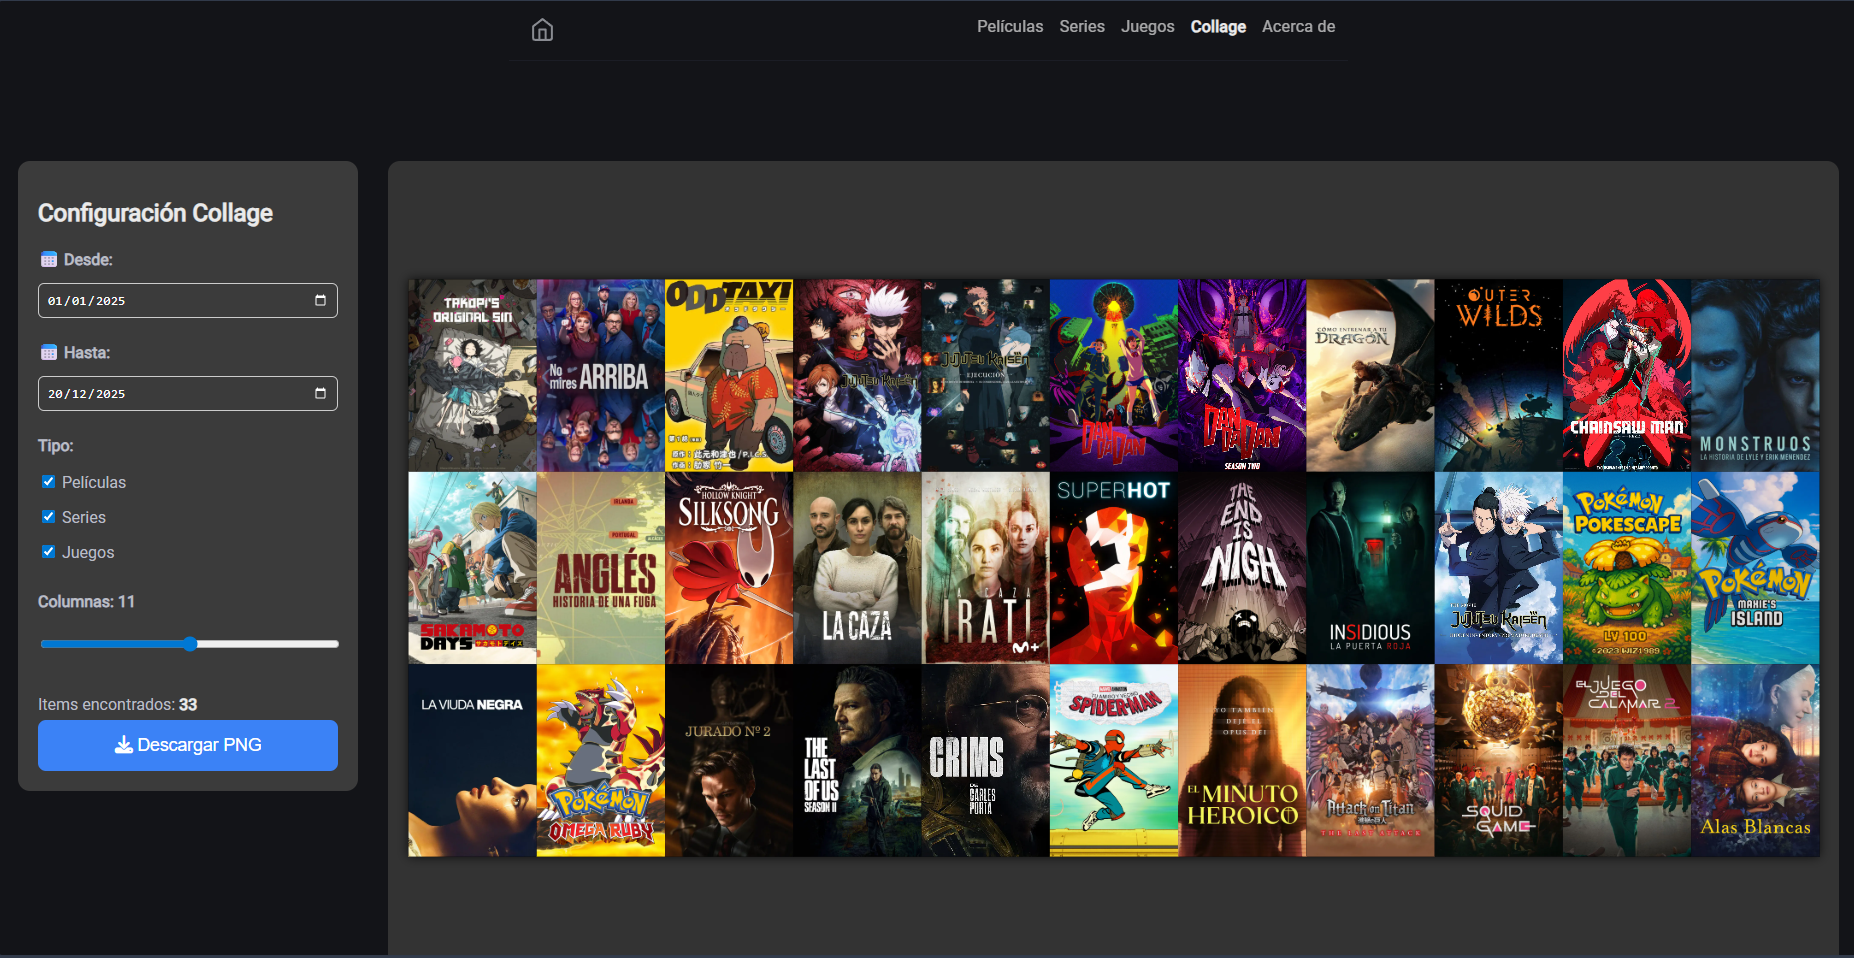This screenshot has width=1854, height=958.
Task: Click the Irati poster
Action: [986, 568]
